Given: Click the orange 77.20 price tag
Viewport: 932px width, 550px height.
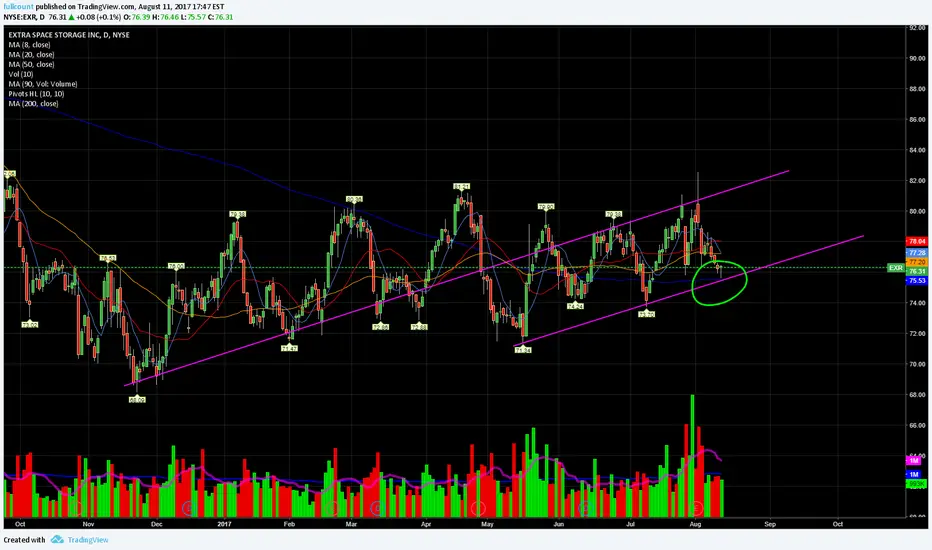Looking at the screenshot, I should pyautogui.click(x=917, y=262).
